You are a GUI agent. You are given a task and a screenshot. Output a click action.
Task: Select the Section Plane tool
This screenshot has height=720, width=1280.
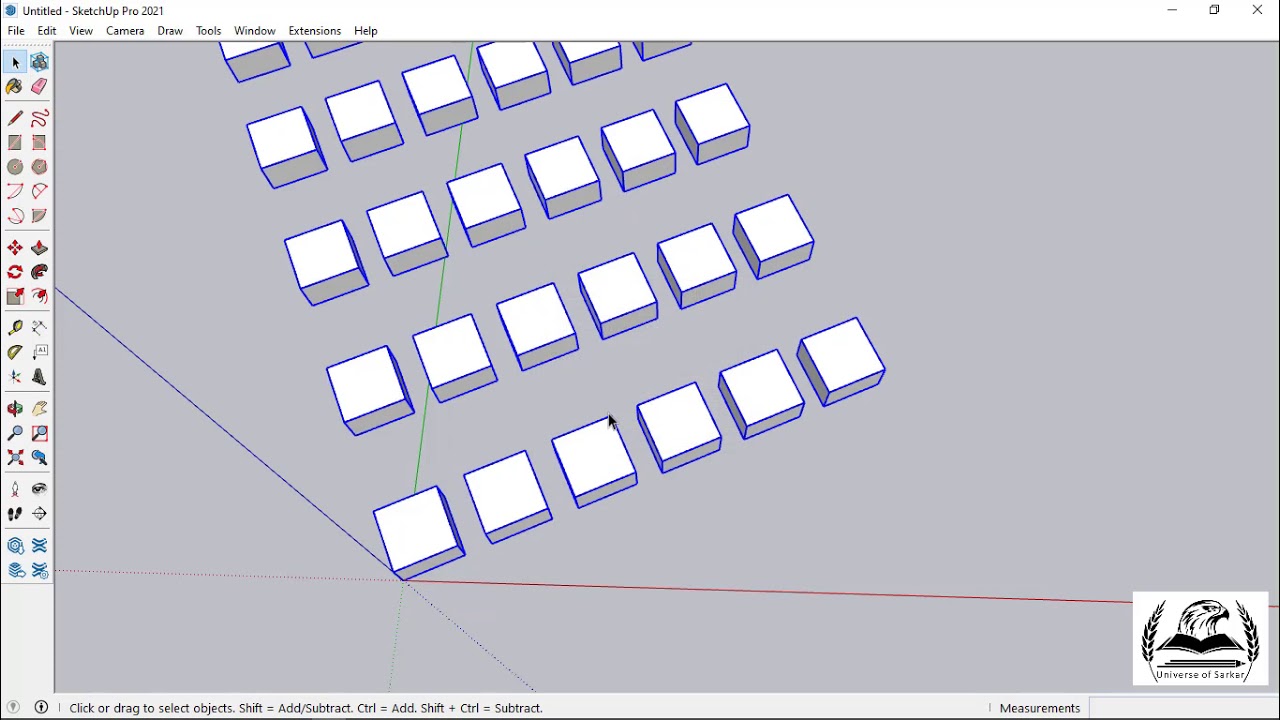(x=39, y=514)
